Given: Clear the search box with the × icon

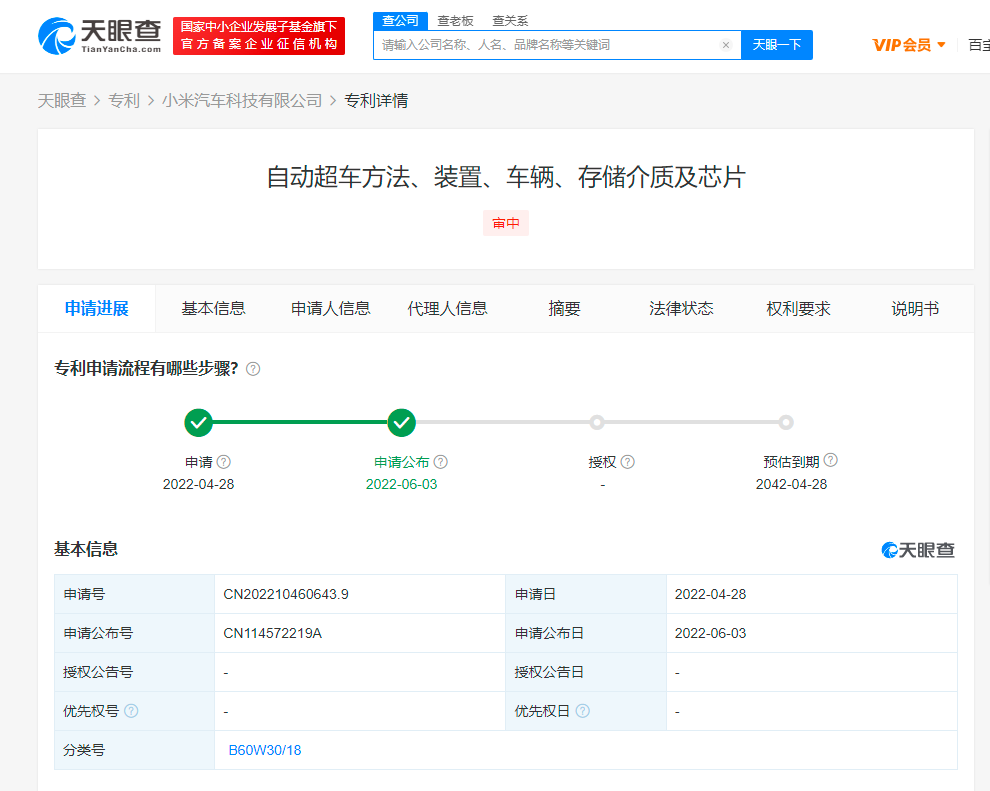Looking at the screenshot, I should (x=726, y=45).
